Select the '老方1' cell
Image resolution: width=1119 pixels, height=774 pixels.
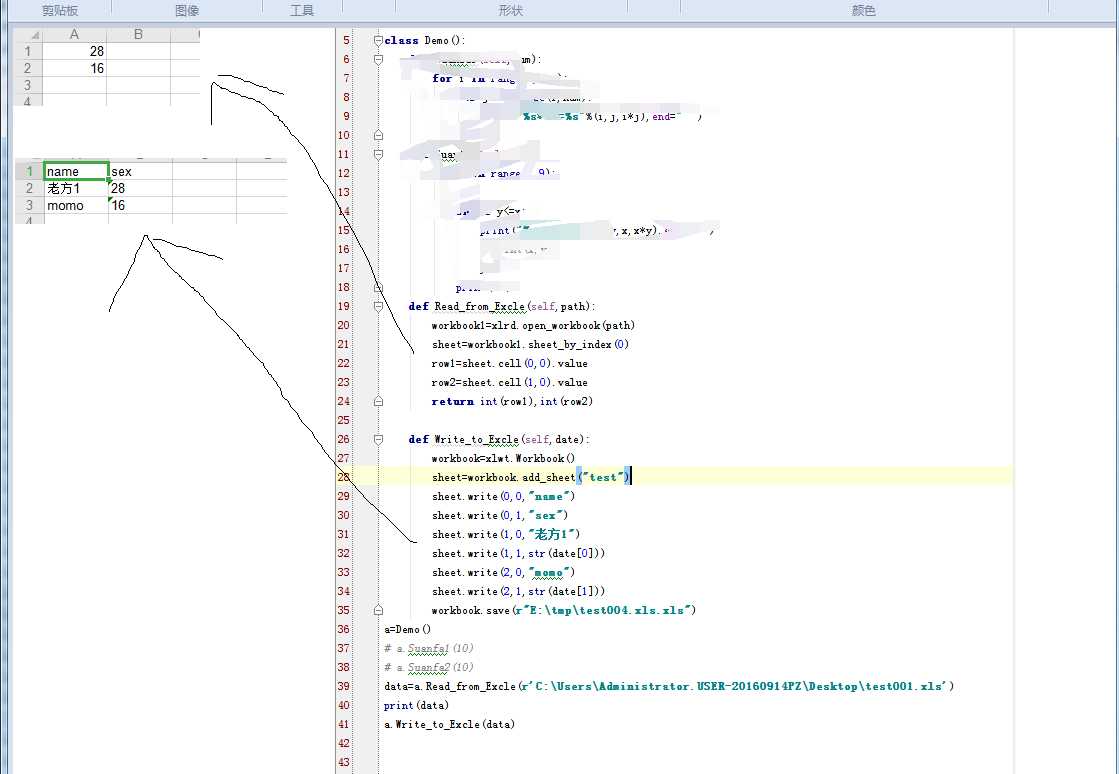[76, 188]
